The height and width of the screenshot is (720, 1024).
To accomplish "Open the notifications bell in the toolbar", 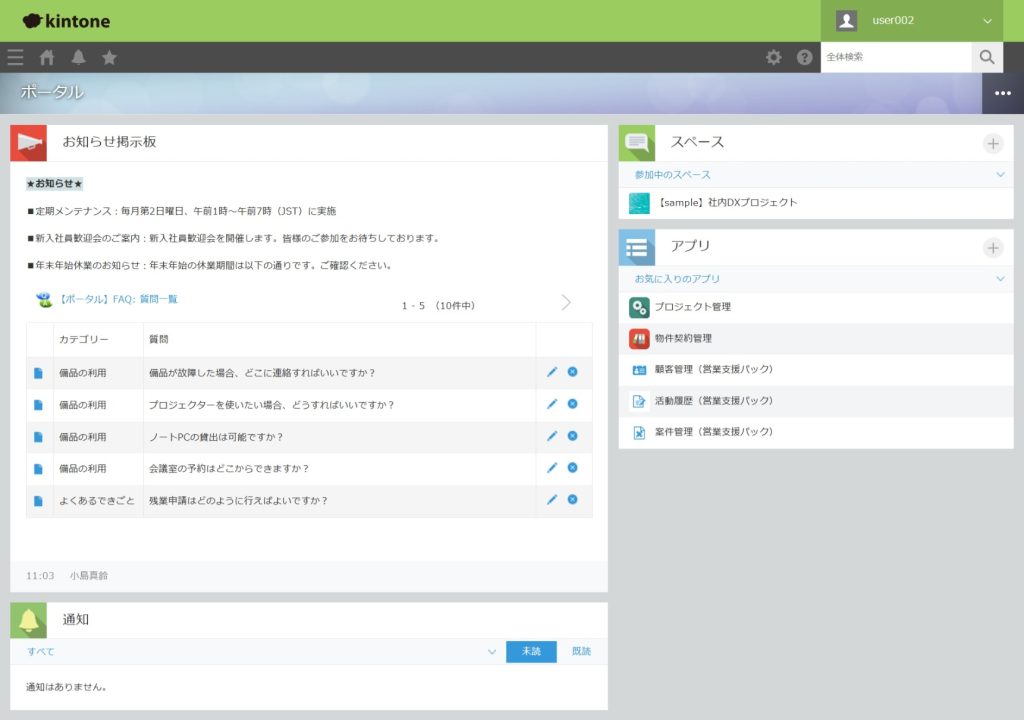I will point(78,58).
